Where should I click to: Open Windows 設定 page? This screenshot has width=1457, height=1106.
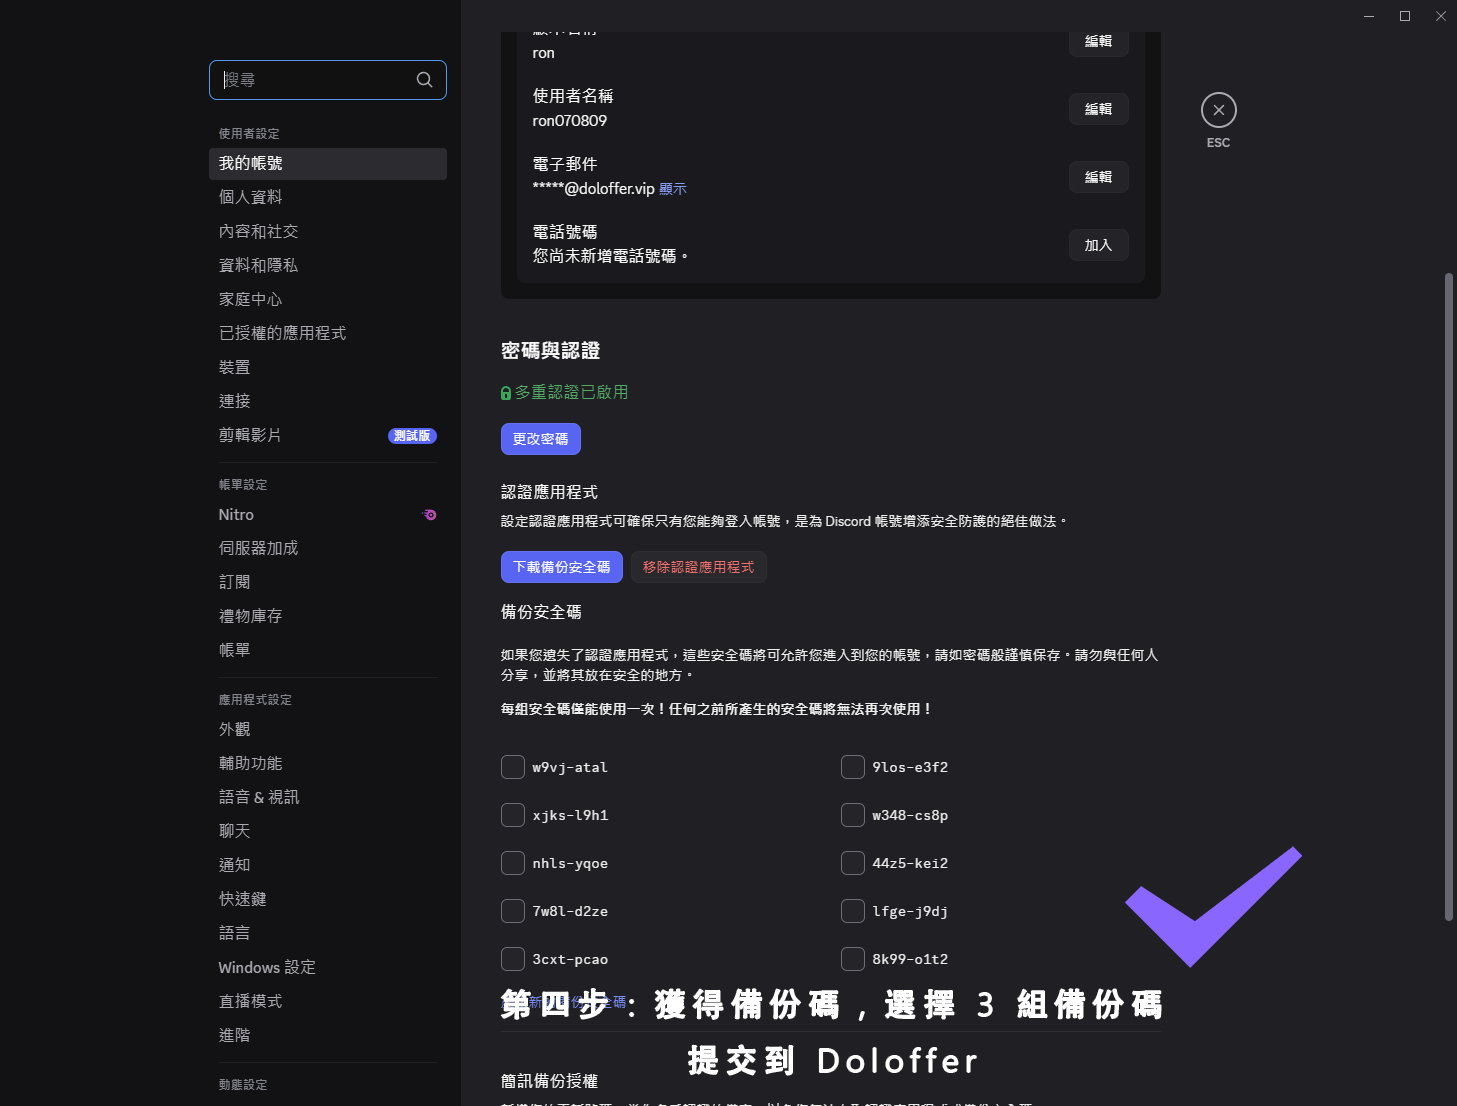pyautogui.click(x=328, y=968)
